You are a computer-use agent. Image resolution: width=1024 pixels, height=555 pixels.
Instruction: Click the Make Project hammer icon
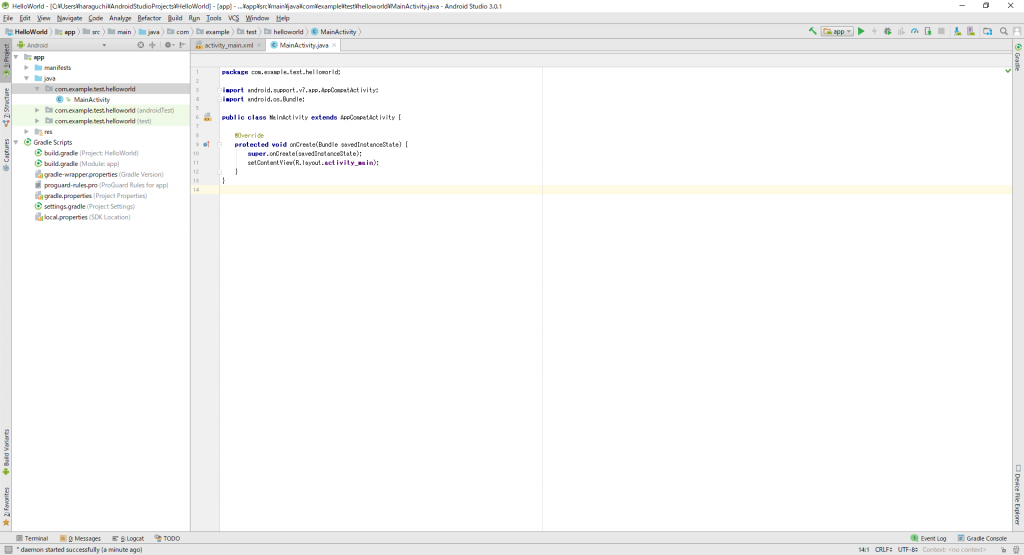pos(812,31)
